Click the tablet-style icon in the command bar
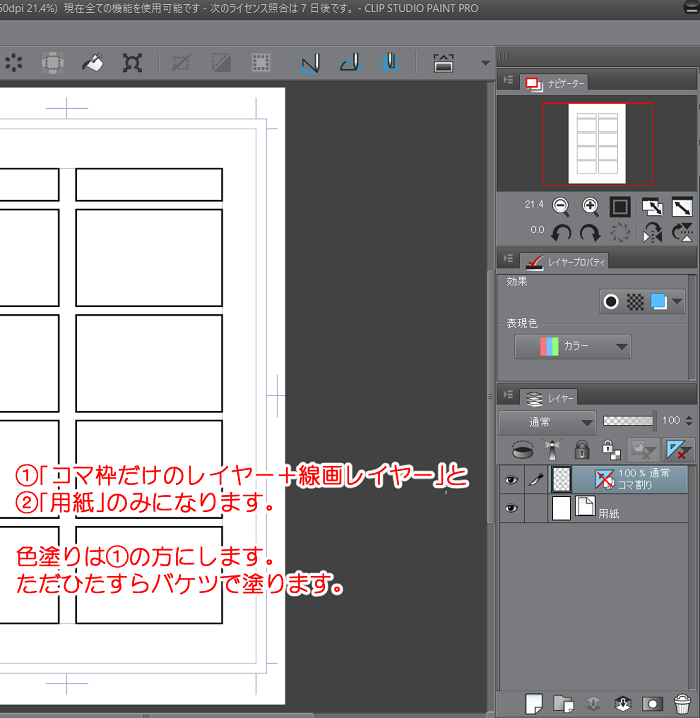The width and height of the screenshot is (700, 718). (443, 63)
